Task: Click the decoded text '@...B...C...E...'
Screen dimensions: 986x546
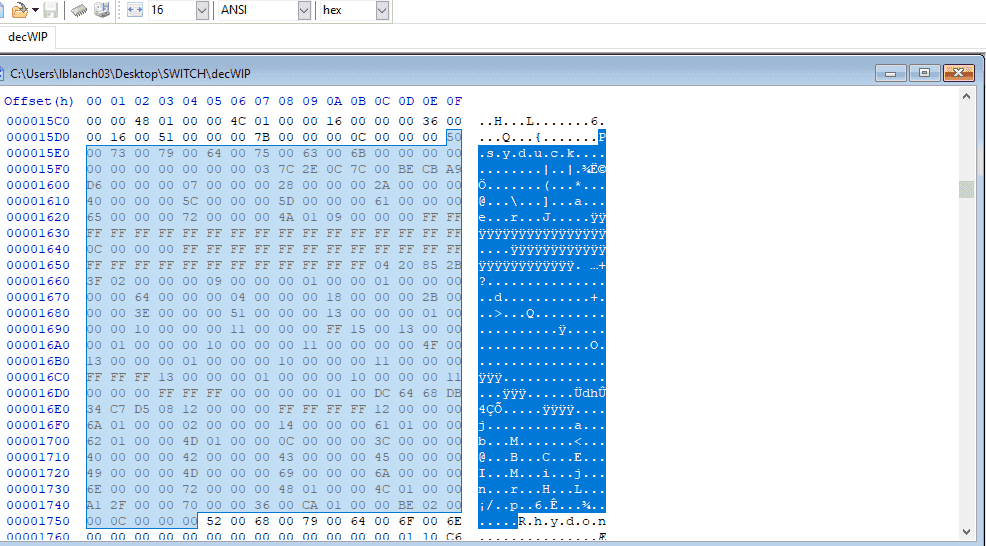Action: [541, 457]
